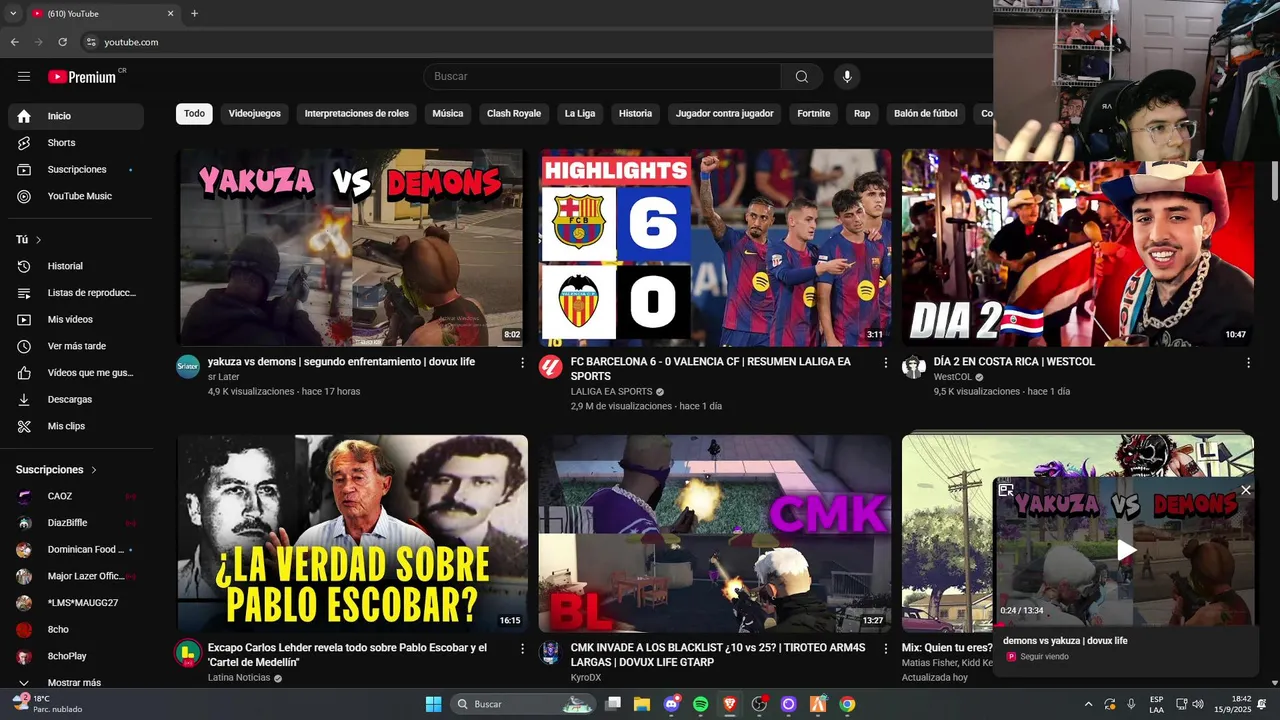Image resolution: width=1280 pixels, height=720 pixels.
Task: Click the search magnifier button
Action: click(802, 77)
